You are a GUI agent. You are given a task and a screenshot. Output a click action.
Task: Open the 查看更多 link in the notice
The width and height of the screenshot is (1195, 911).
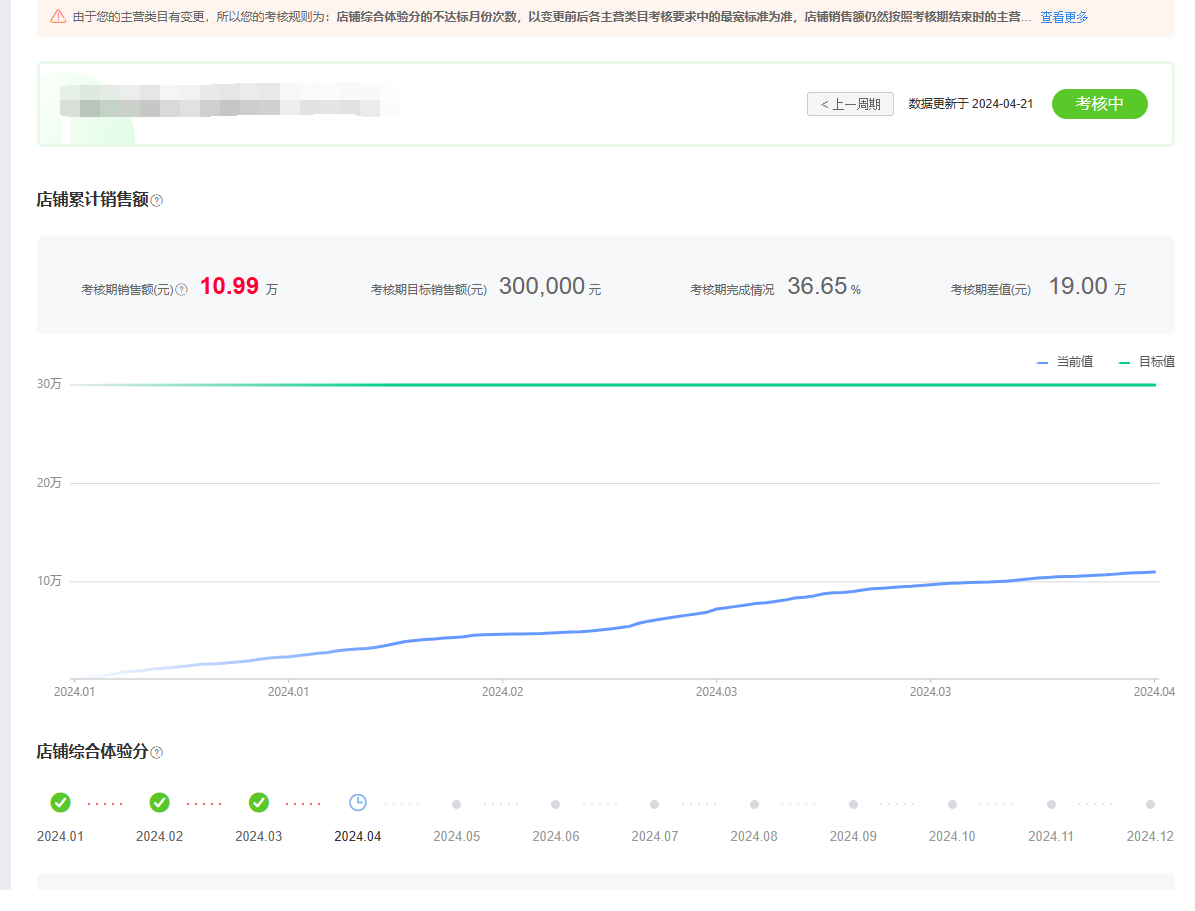point(1064,17)
